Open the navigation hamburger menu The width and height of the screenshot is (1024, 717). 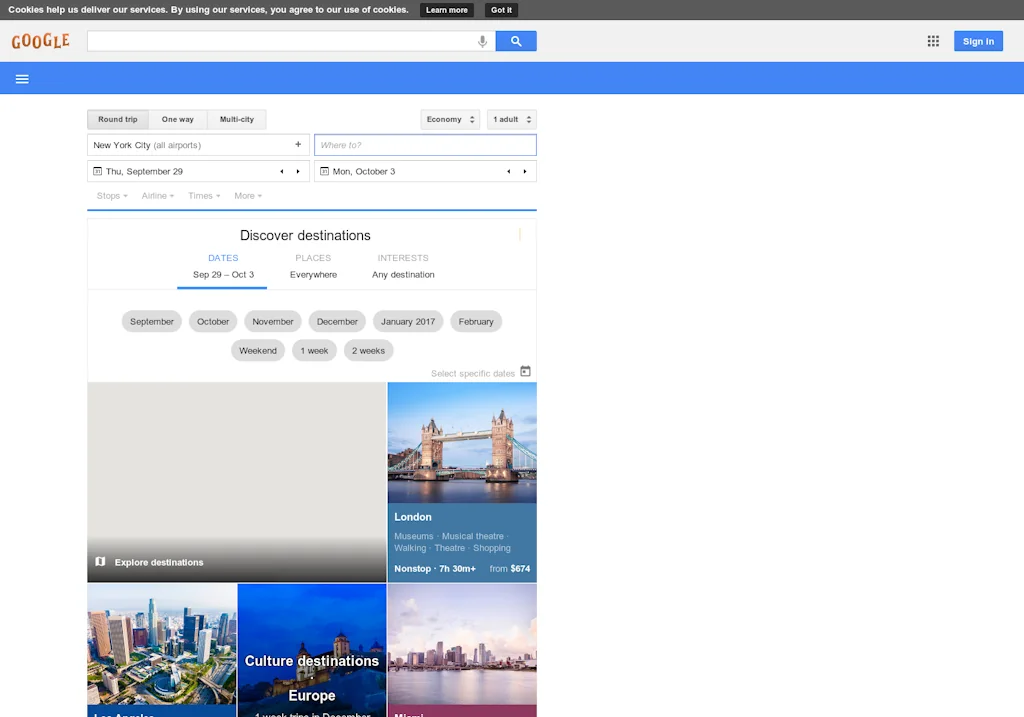pos(22,78)
